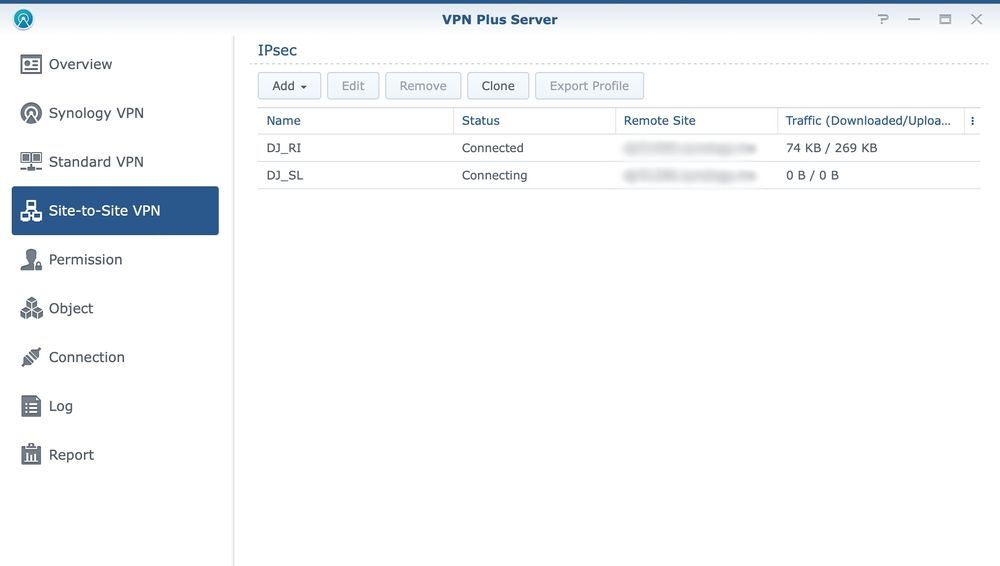The height and width of the screenshot is (566, 1000).
Task: Open the column options three-dot menu
Action: 972,121
